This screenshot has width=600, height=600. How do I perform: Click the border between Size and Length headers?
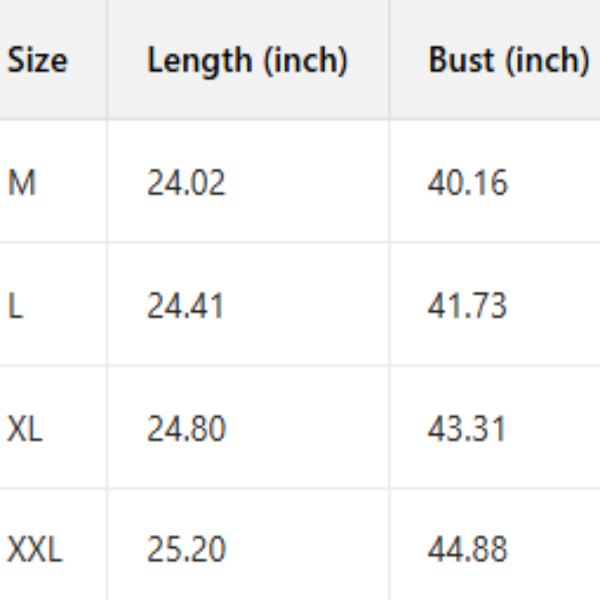[107, 61]
